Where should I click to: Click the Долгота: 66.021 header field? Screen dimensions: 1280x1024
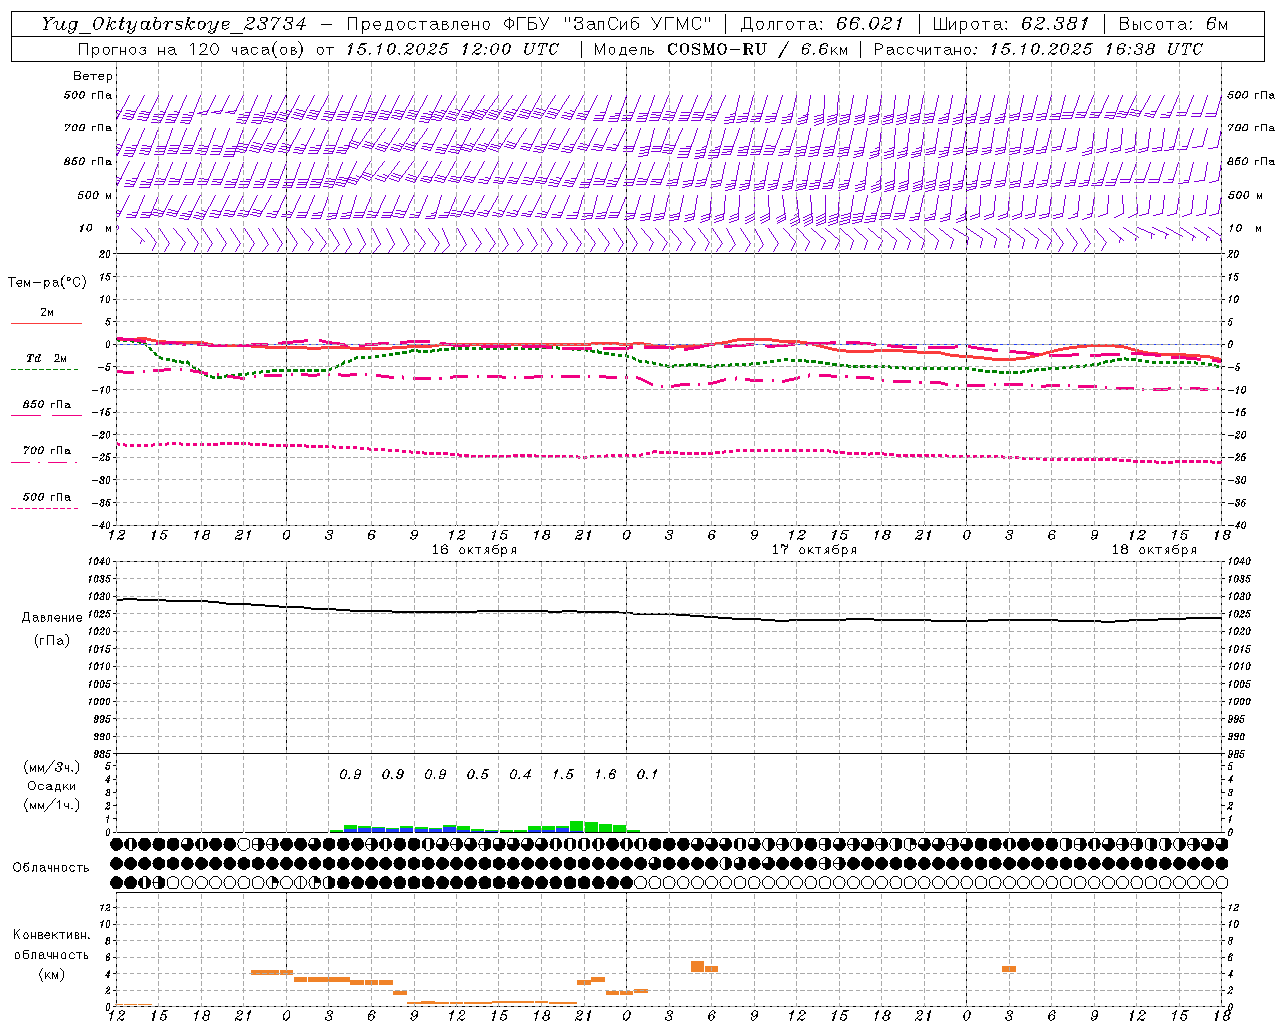822,24
